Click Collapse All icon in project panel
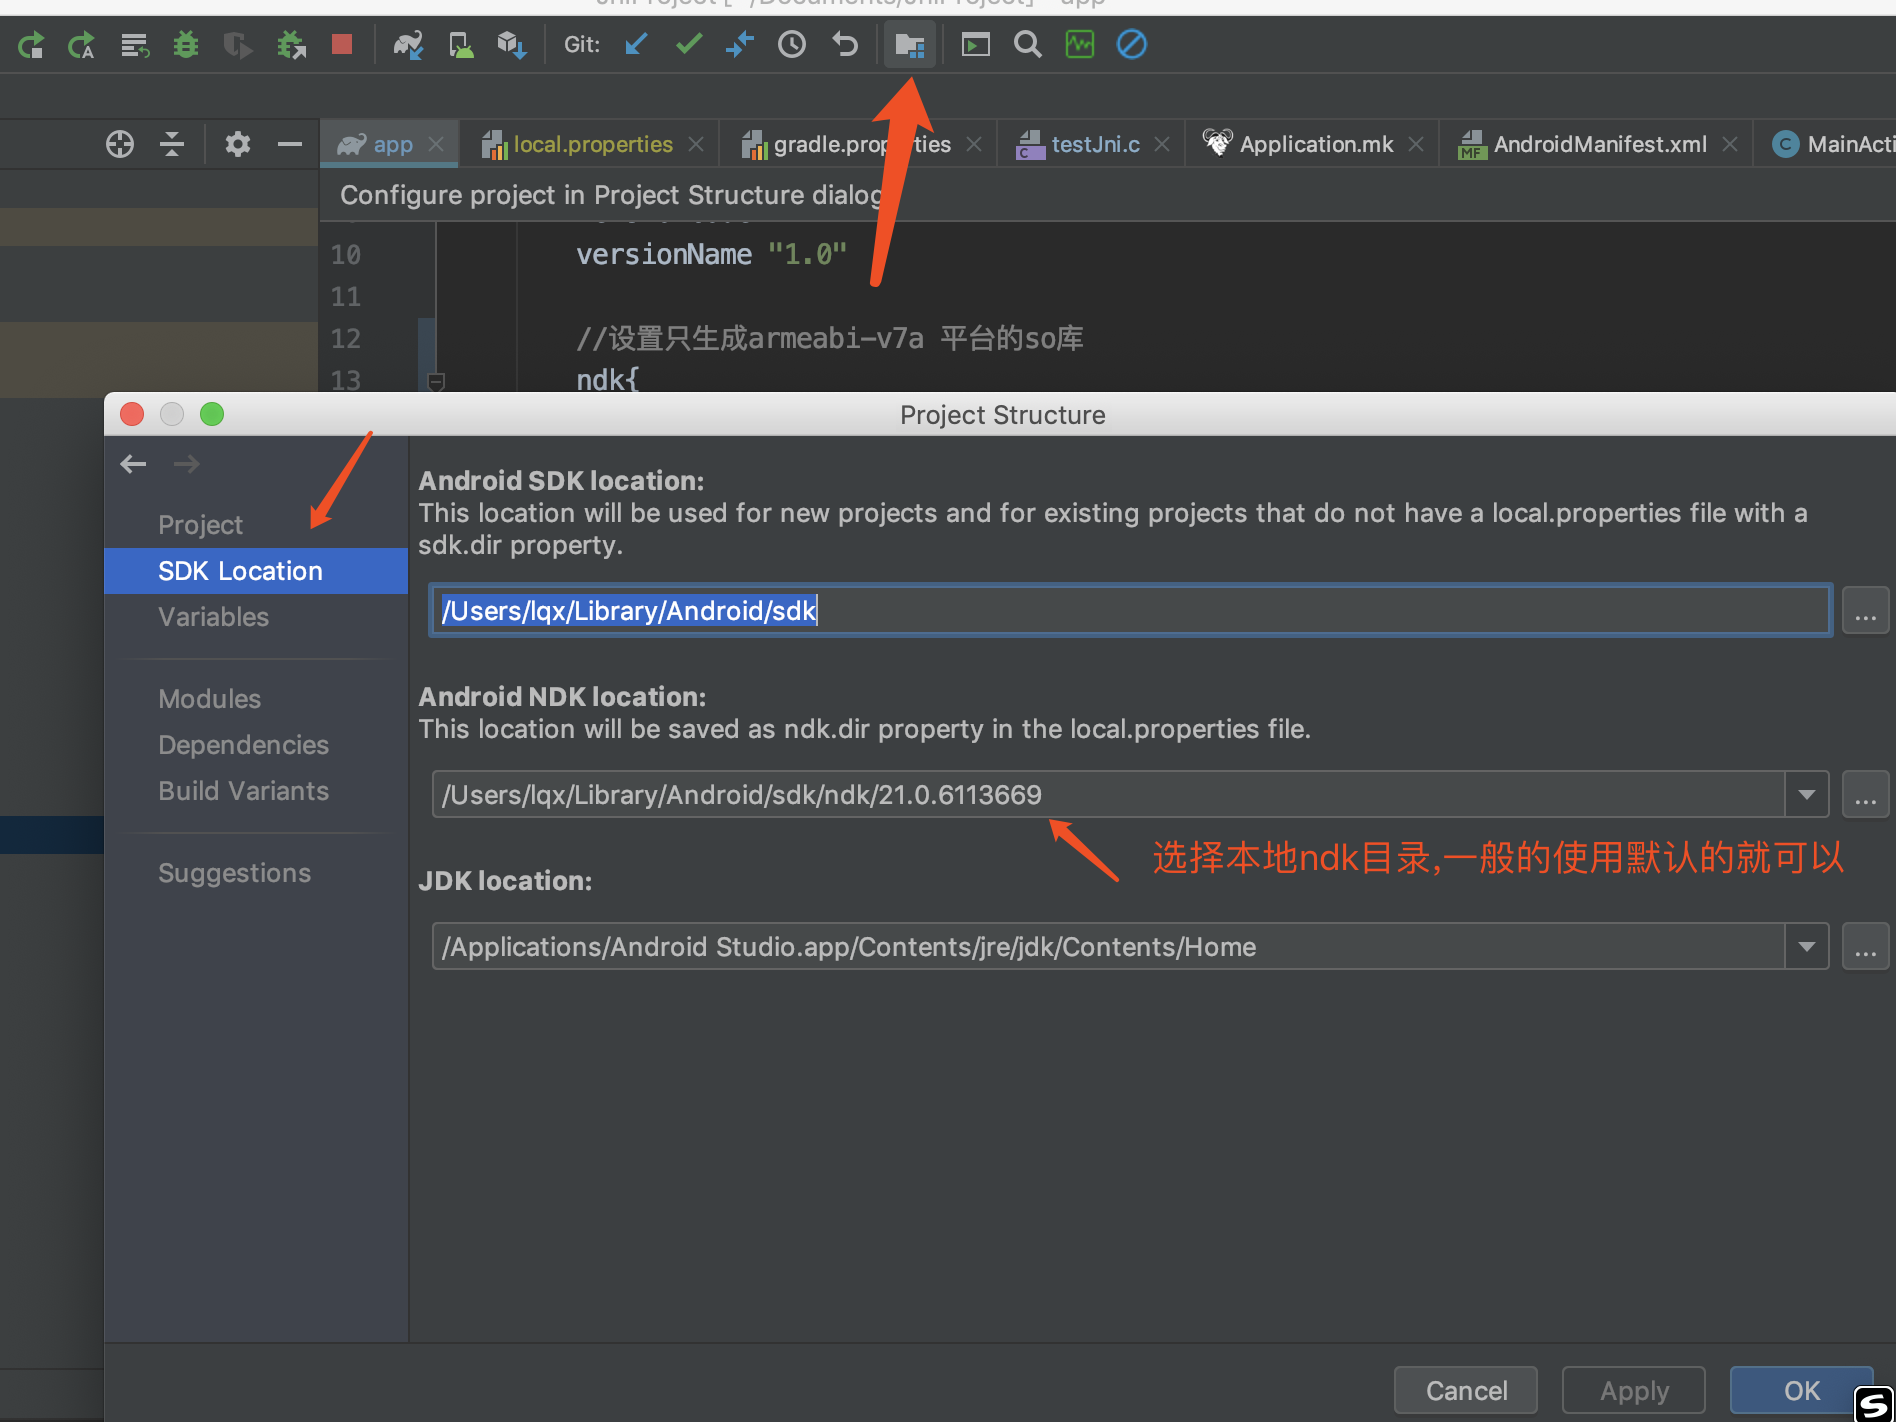 [x=172, y=144]
